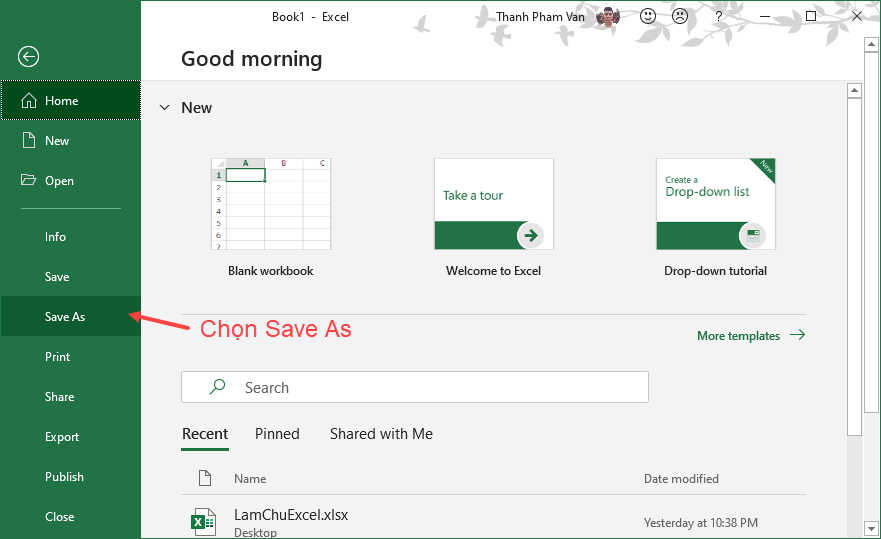
Task: Open the Export menu item
Action: tap(62, 437)
